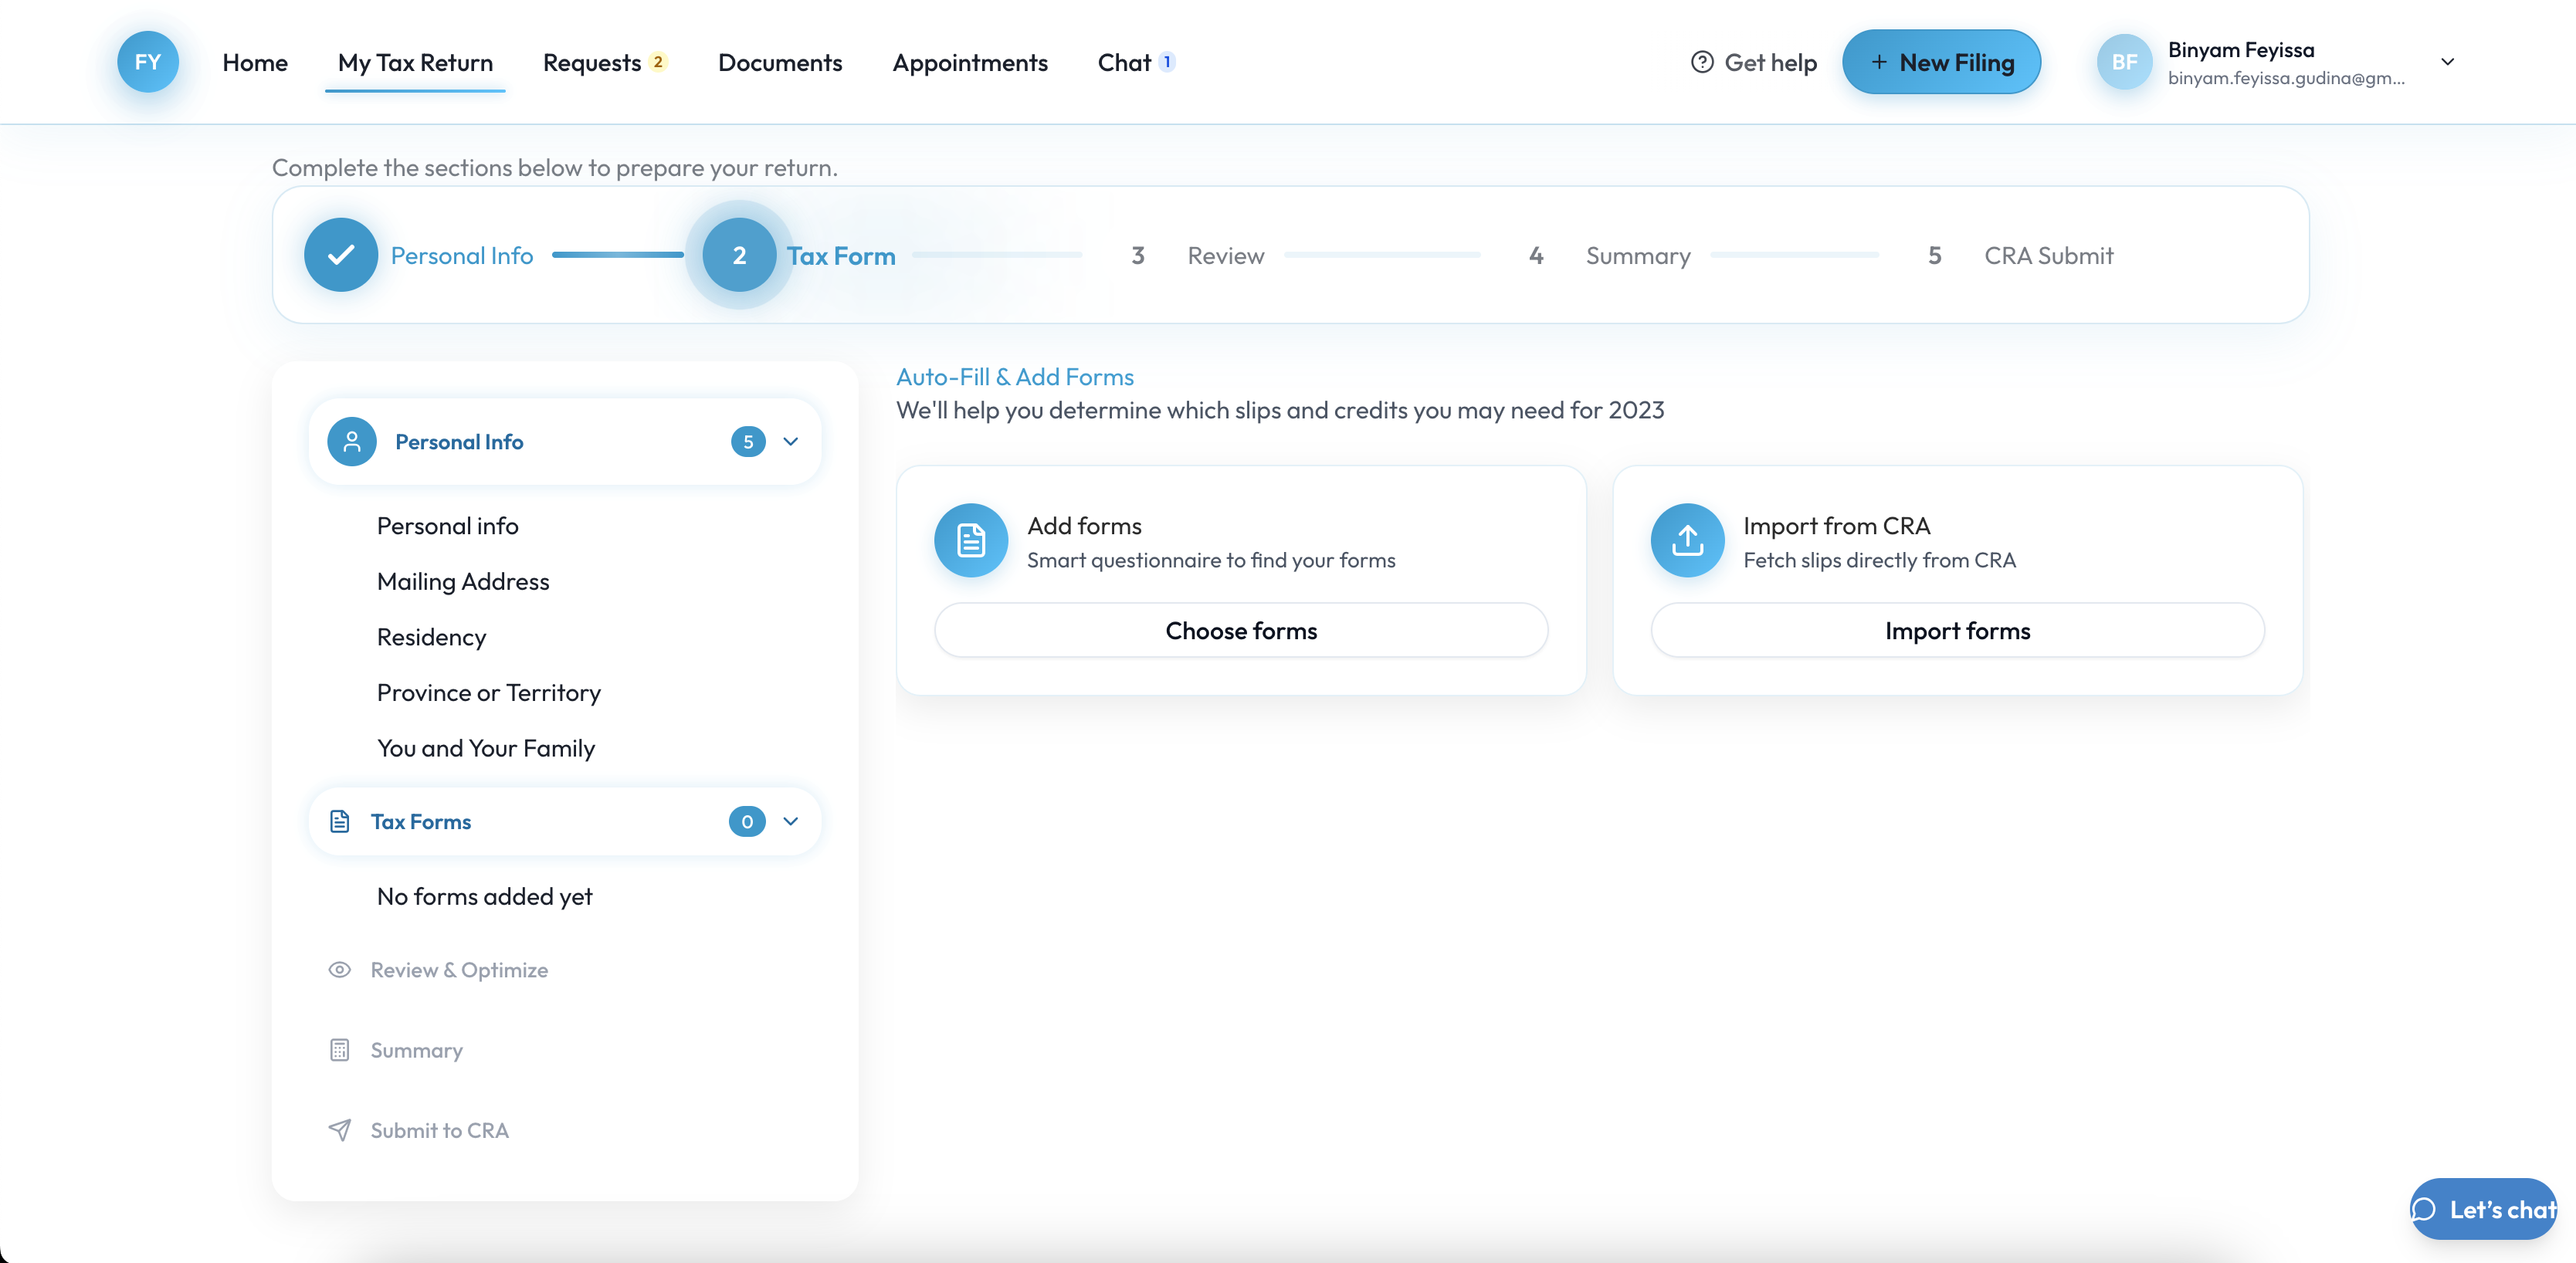This screenshot has height=1263, width=2576.
Task: Click the Add forms document icon
Action: pyautogui.click(x=970, y=540)
